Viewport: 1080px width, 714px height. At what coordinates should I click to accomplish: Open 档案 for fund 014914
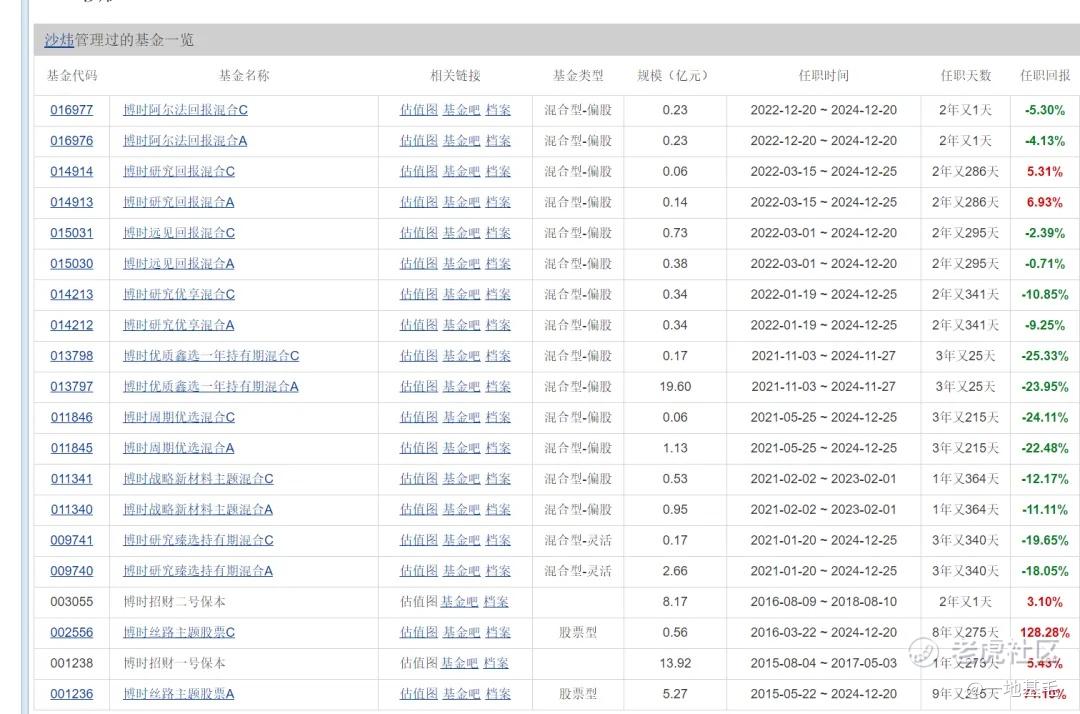click(498, 171)
